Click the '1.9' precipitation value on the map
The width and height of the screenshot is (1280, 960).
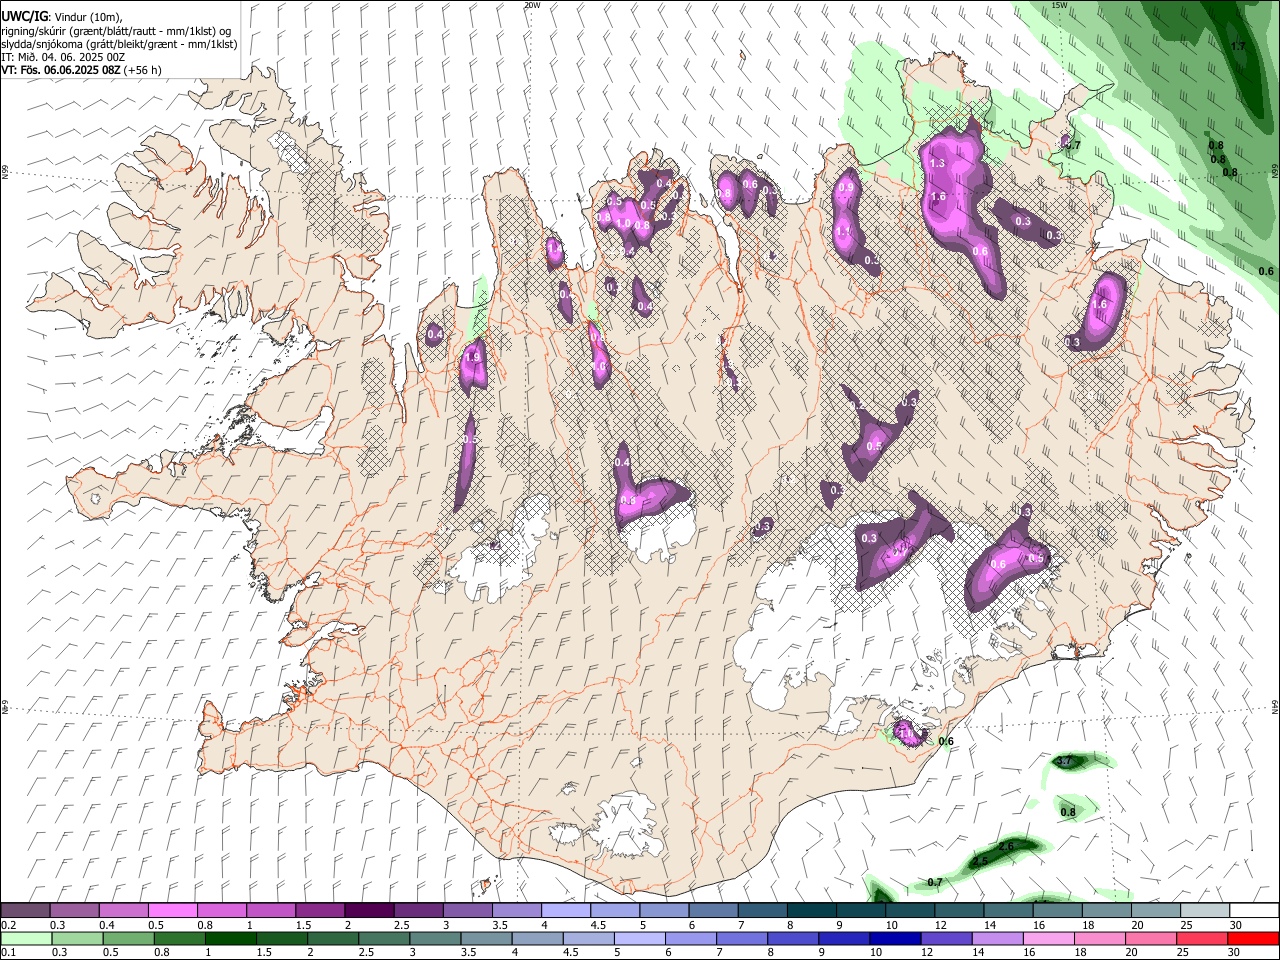pyautogui.click(x=473, y=356)
